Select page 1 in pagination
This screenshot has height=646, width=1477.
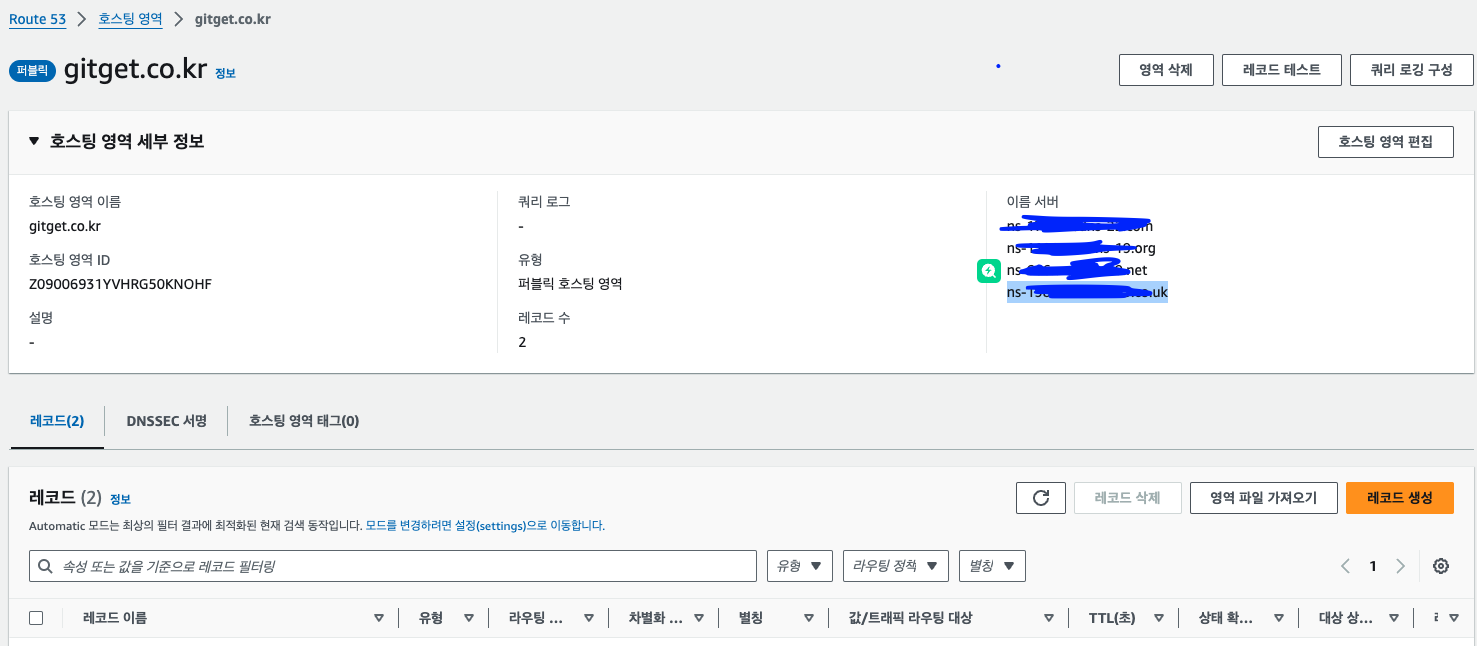[1373, 566]
